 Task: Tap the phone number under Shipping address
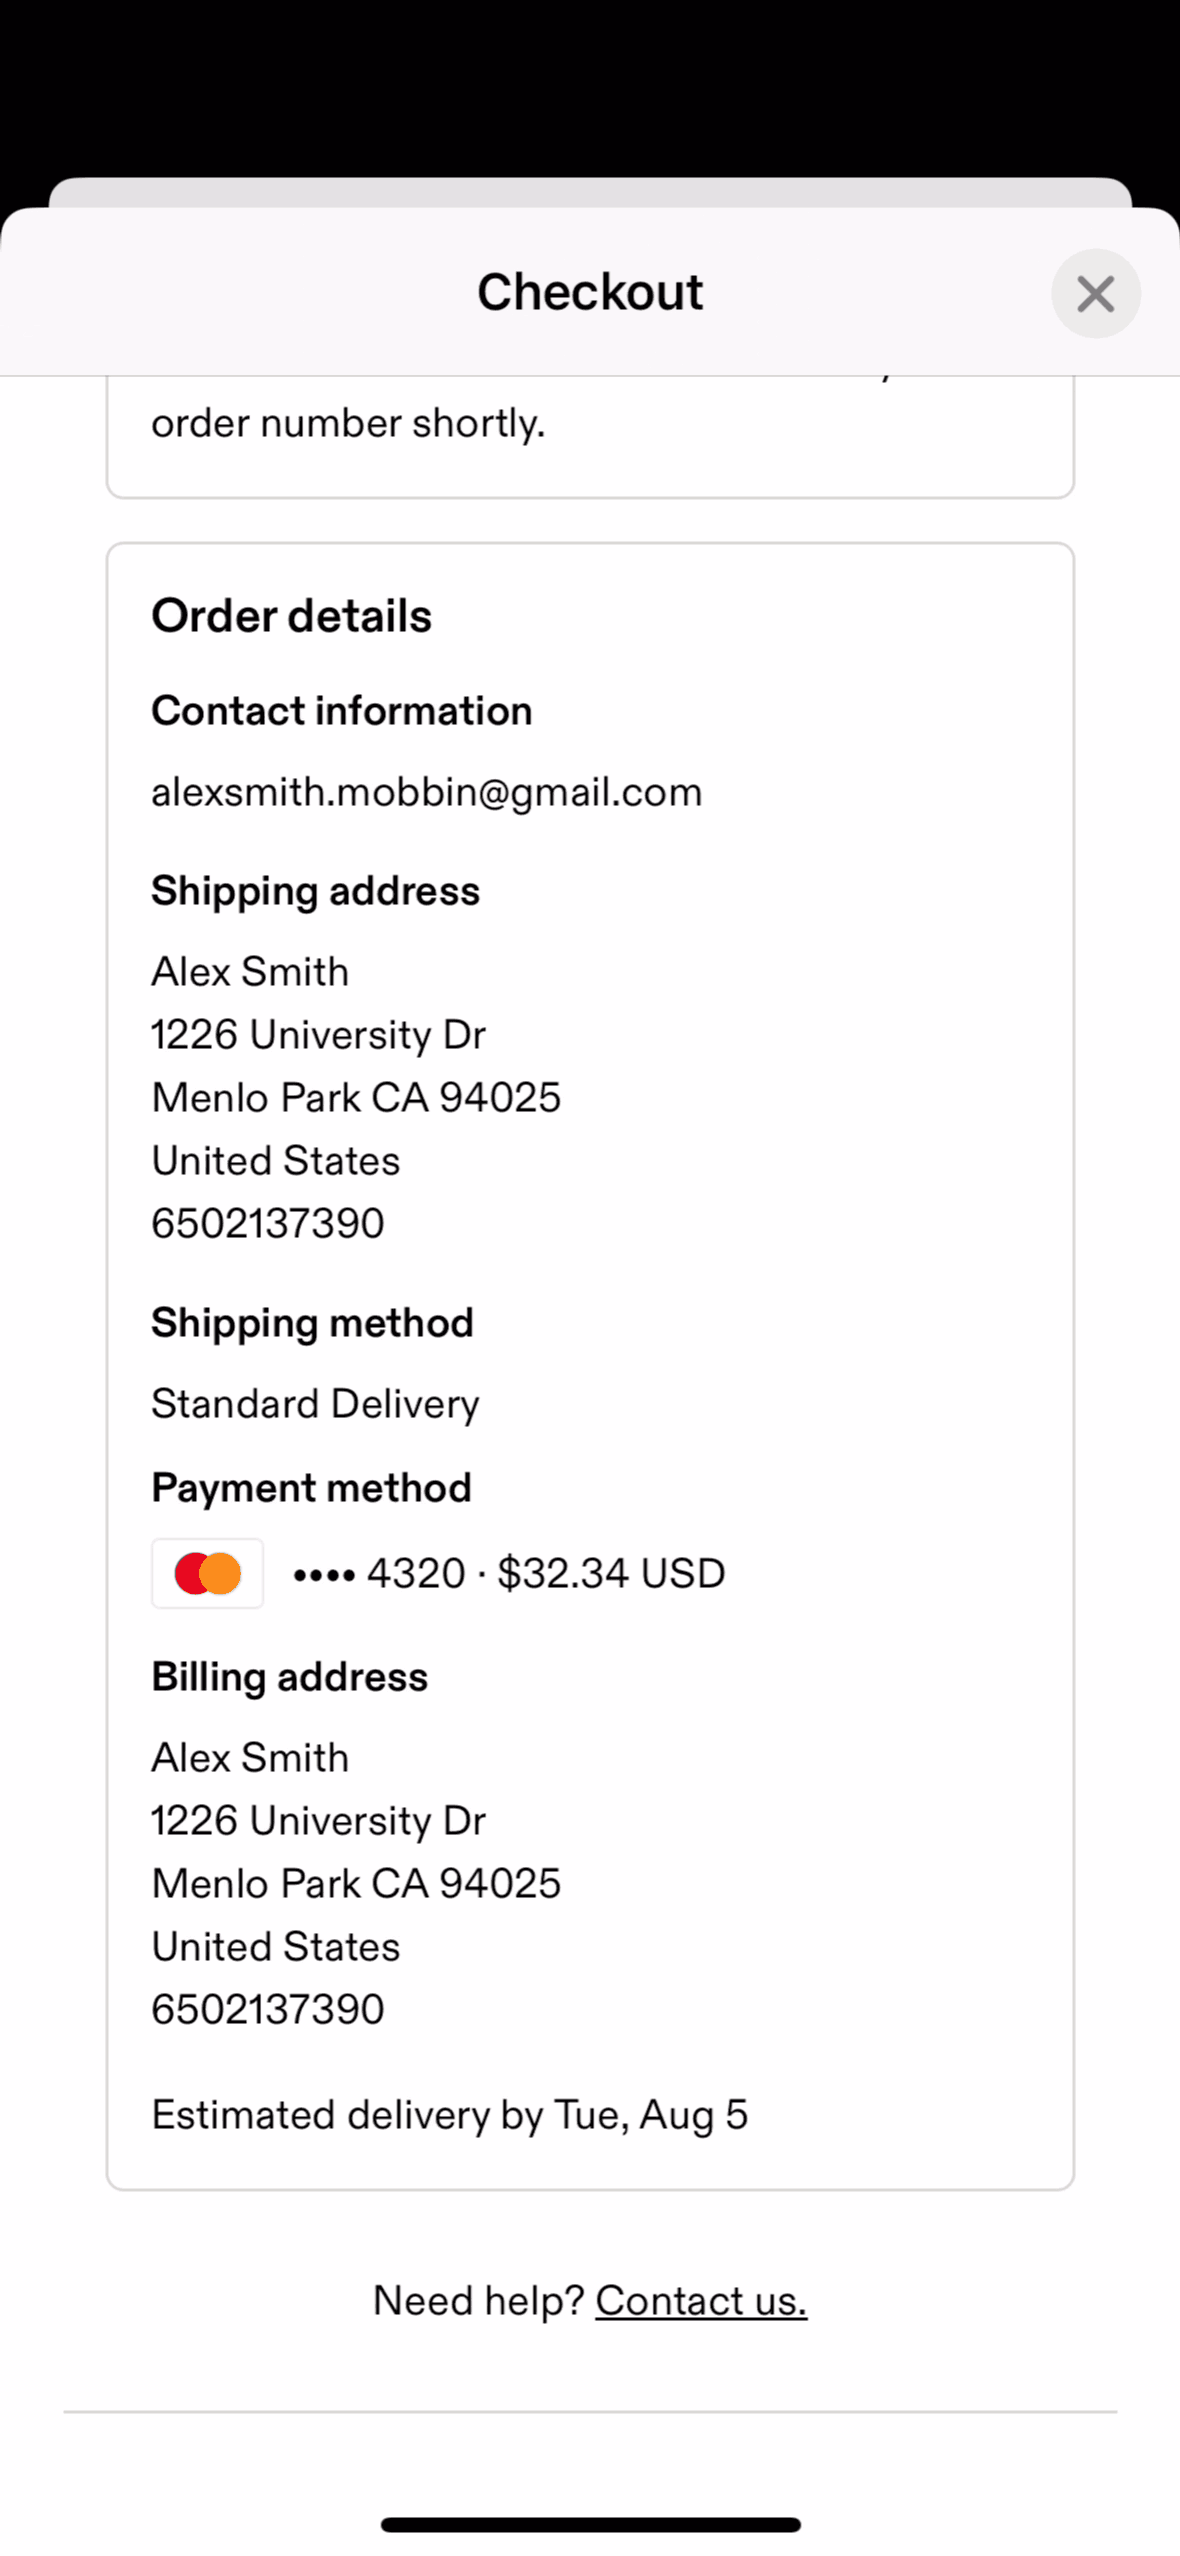pyautogui.click(x=268, y=1223)
